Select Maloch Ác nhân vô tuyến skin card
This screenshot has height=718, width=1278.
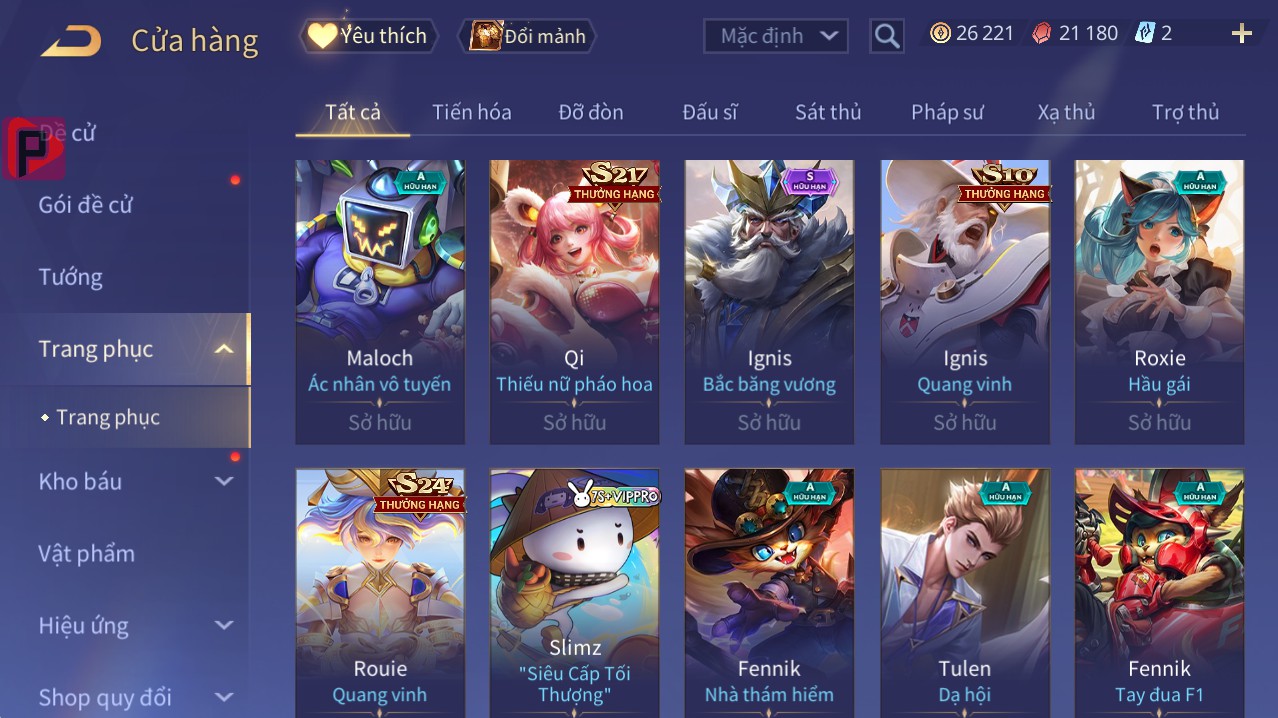(x=380, y=302)
